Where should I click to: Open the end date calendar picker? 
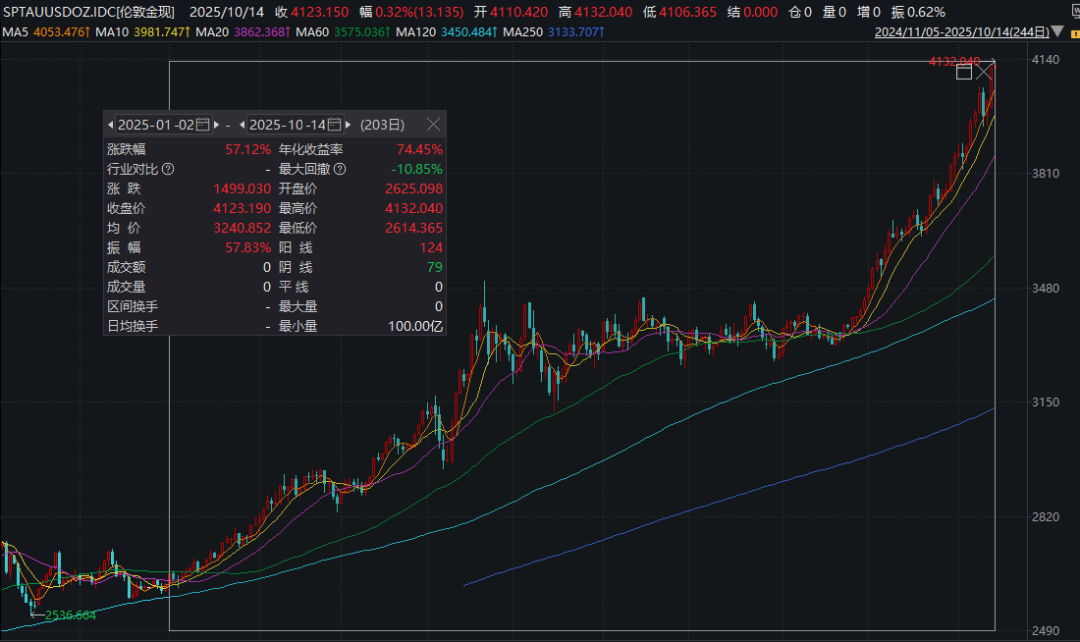pyautogui.click(x=335, y=125)
